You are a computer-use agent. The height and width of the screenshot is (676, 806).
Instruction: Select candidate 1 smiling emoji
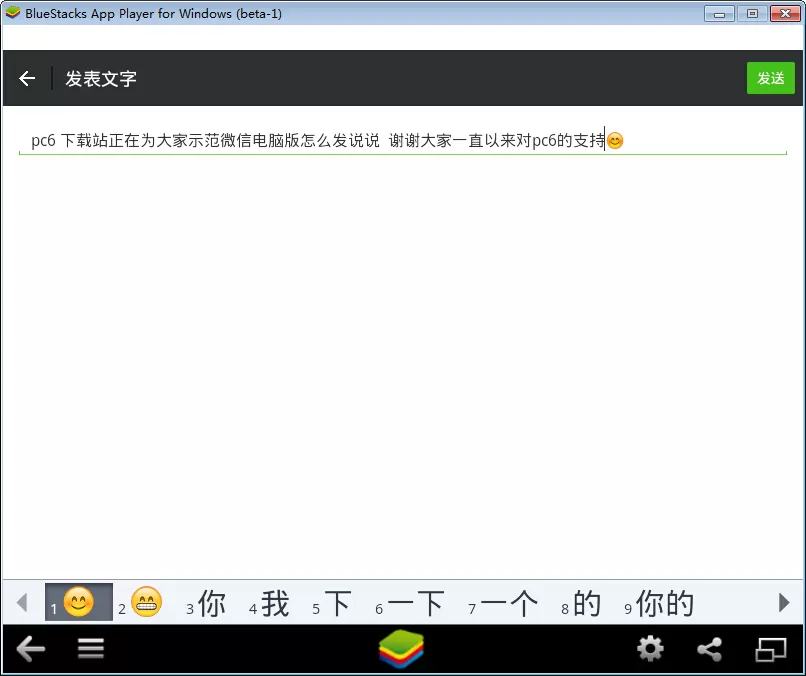tap(79, 602)
